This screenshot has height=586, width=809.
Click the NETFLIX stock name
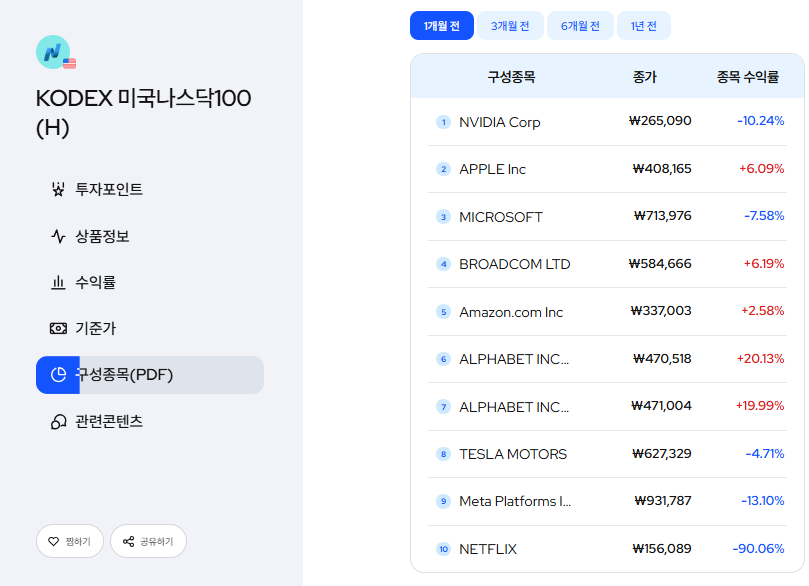pyautogui.click(x=488, y=549)
